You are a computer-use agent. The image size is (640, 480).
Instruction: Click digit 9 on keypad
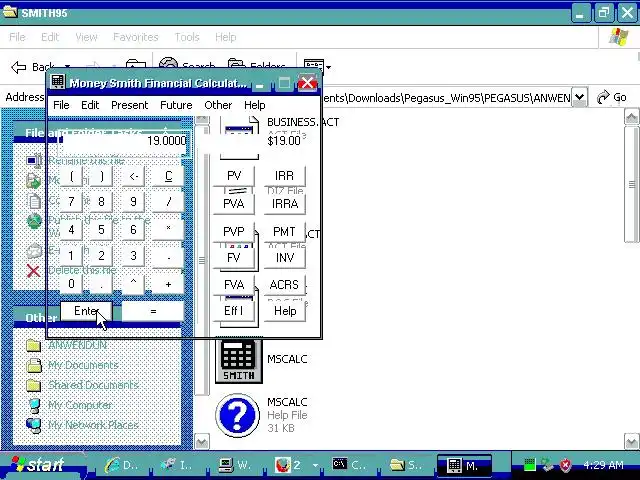click(x=133, y=202)
